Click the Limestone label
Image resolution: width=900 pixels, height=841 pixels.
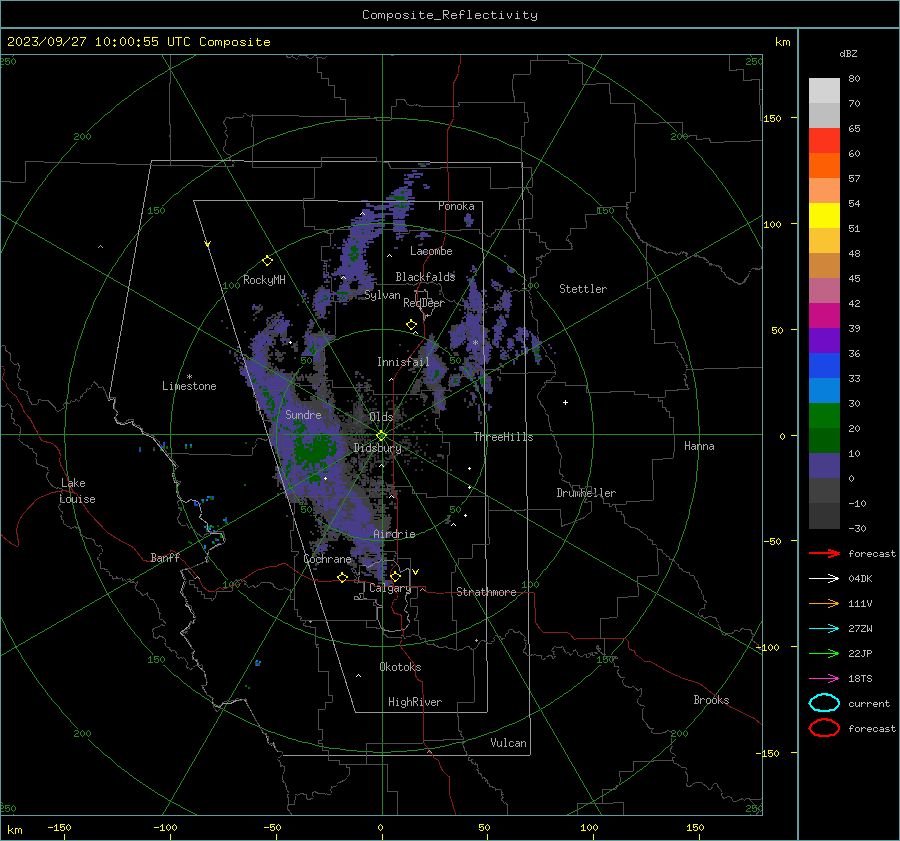click(189, 386)
